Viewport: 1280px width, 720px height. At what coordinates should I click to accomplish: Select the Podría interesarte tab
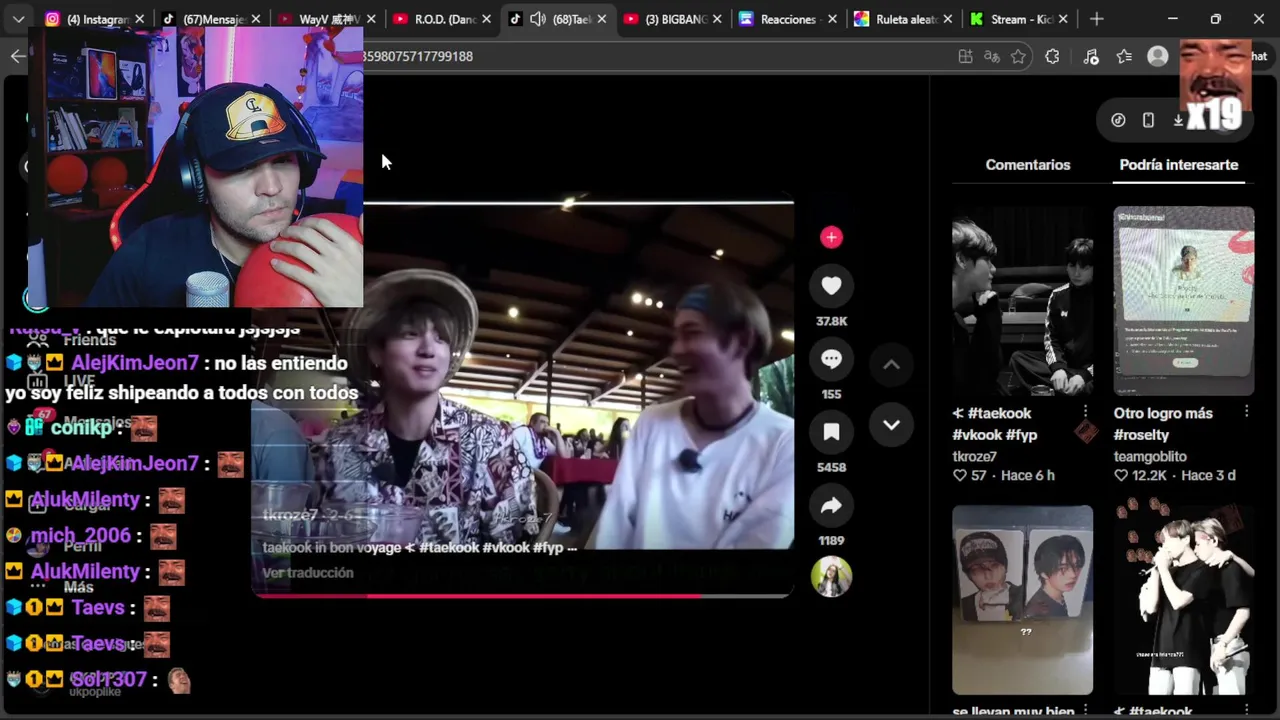(1179, 165)
